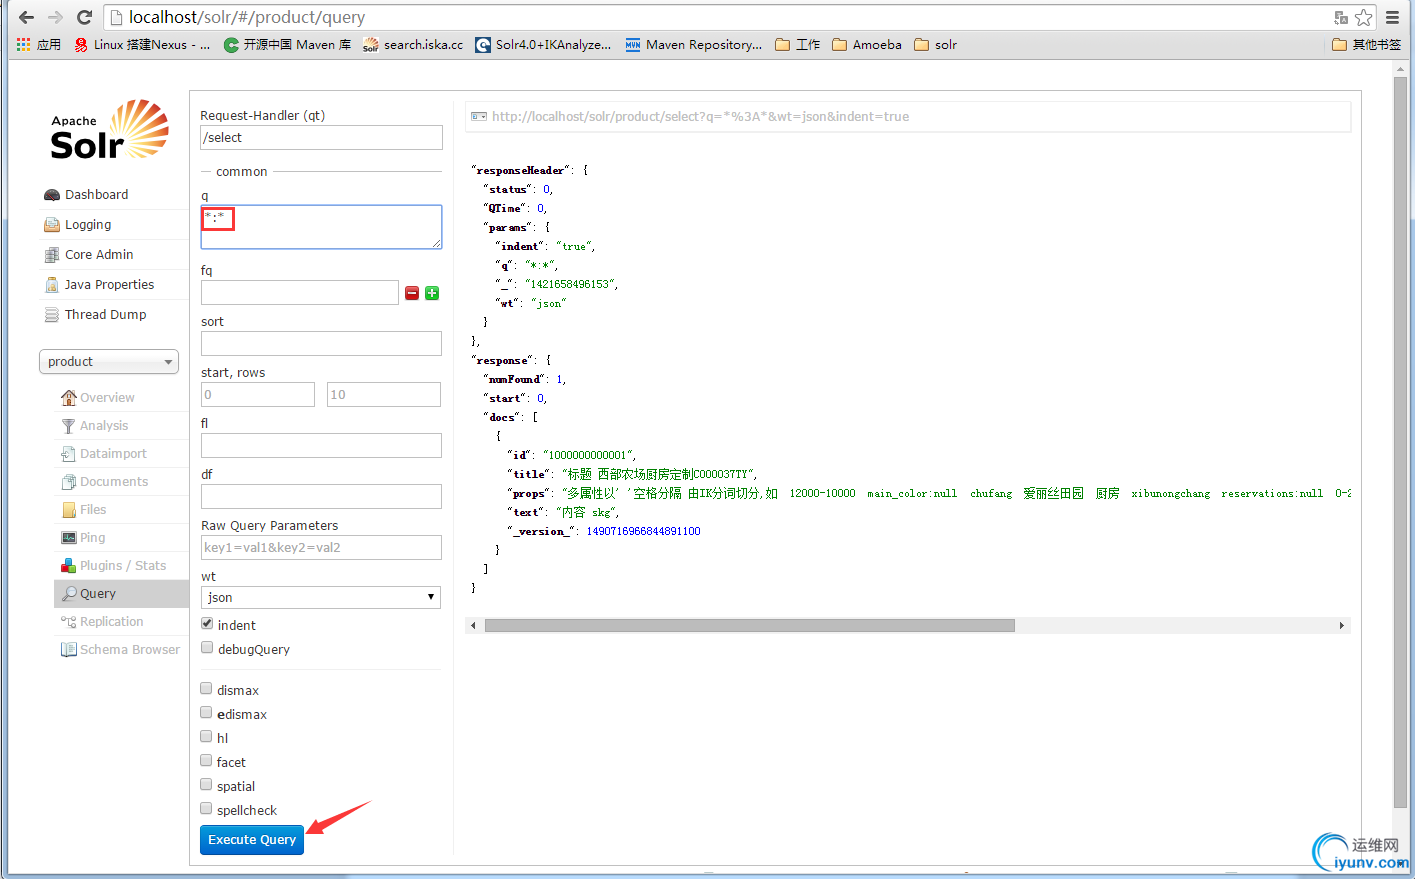Open Core Admin icon
Screen dimensions: 1415x879
click(x=52, y=255)
